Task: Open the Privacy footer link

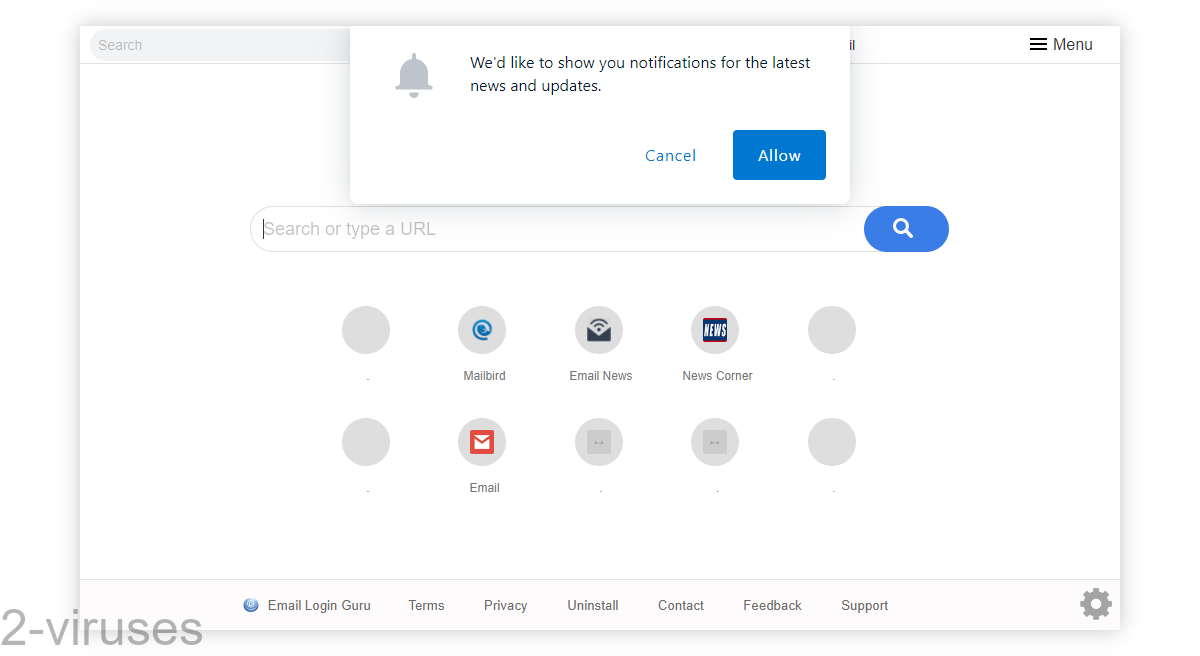Action: point(505,605)
